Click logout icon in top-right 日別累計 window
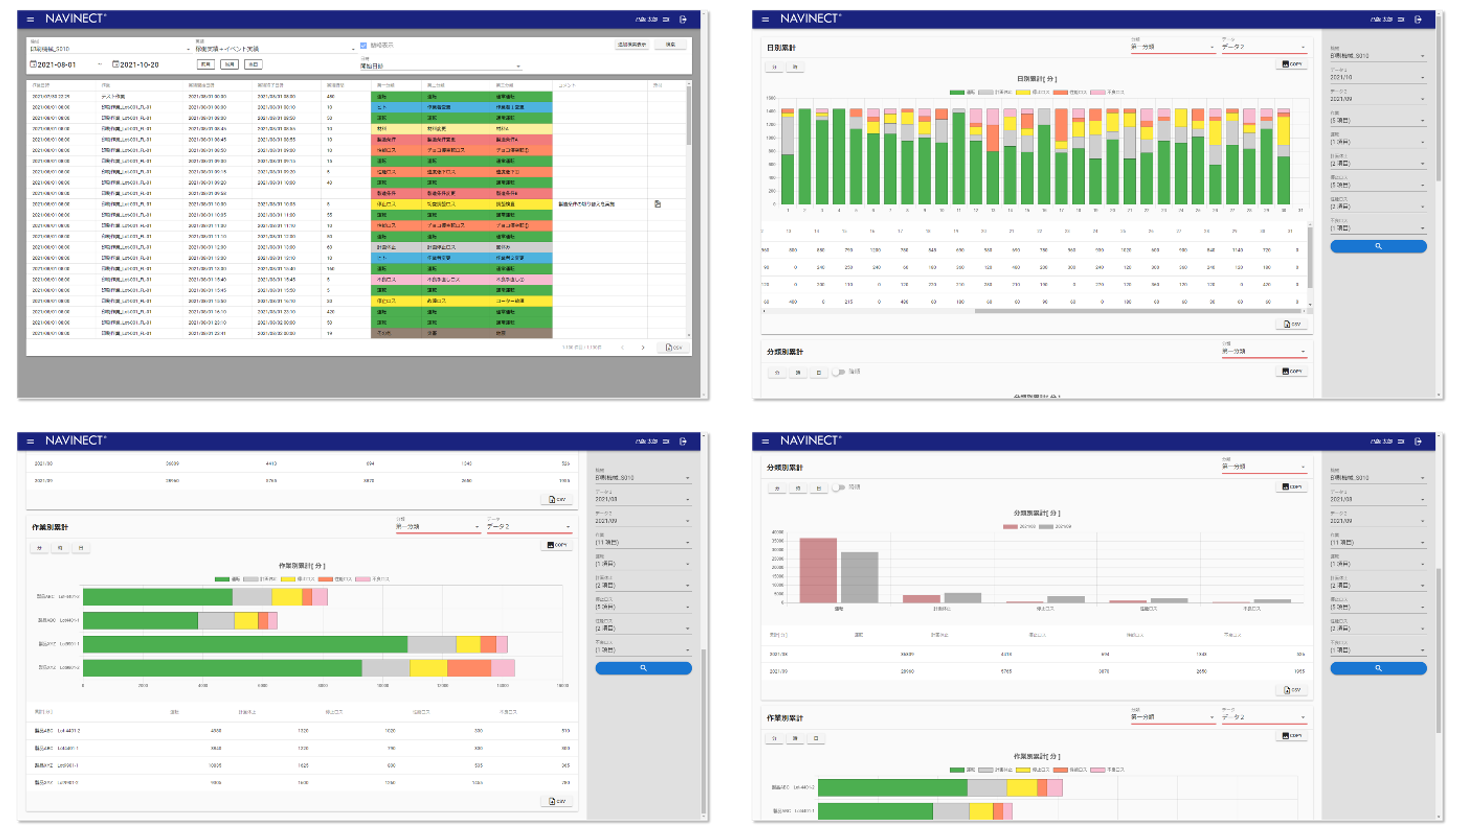Screen dimensions: 1460x838 click(x=1418, y=19)
